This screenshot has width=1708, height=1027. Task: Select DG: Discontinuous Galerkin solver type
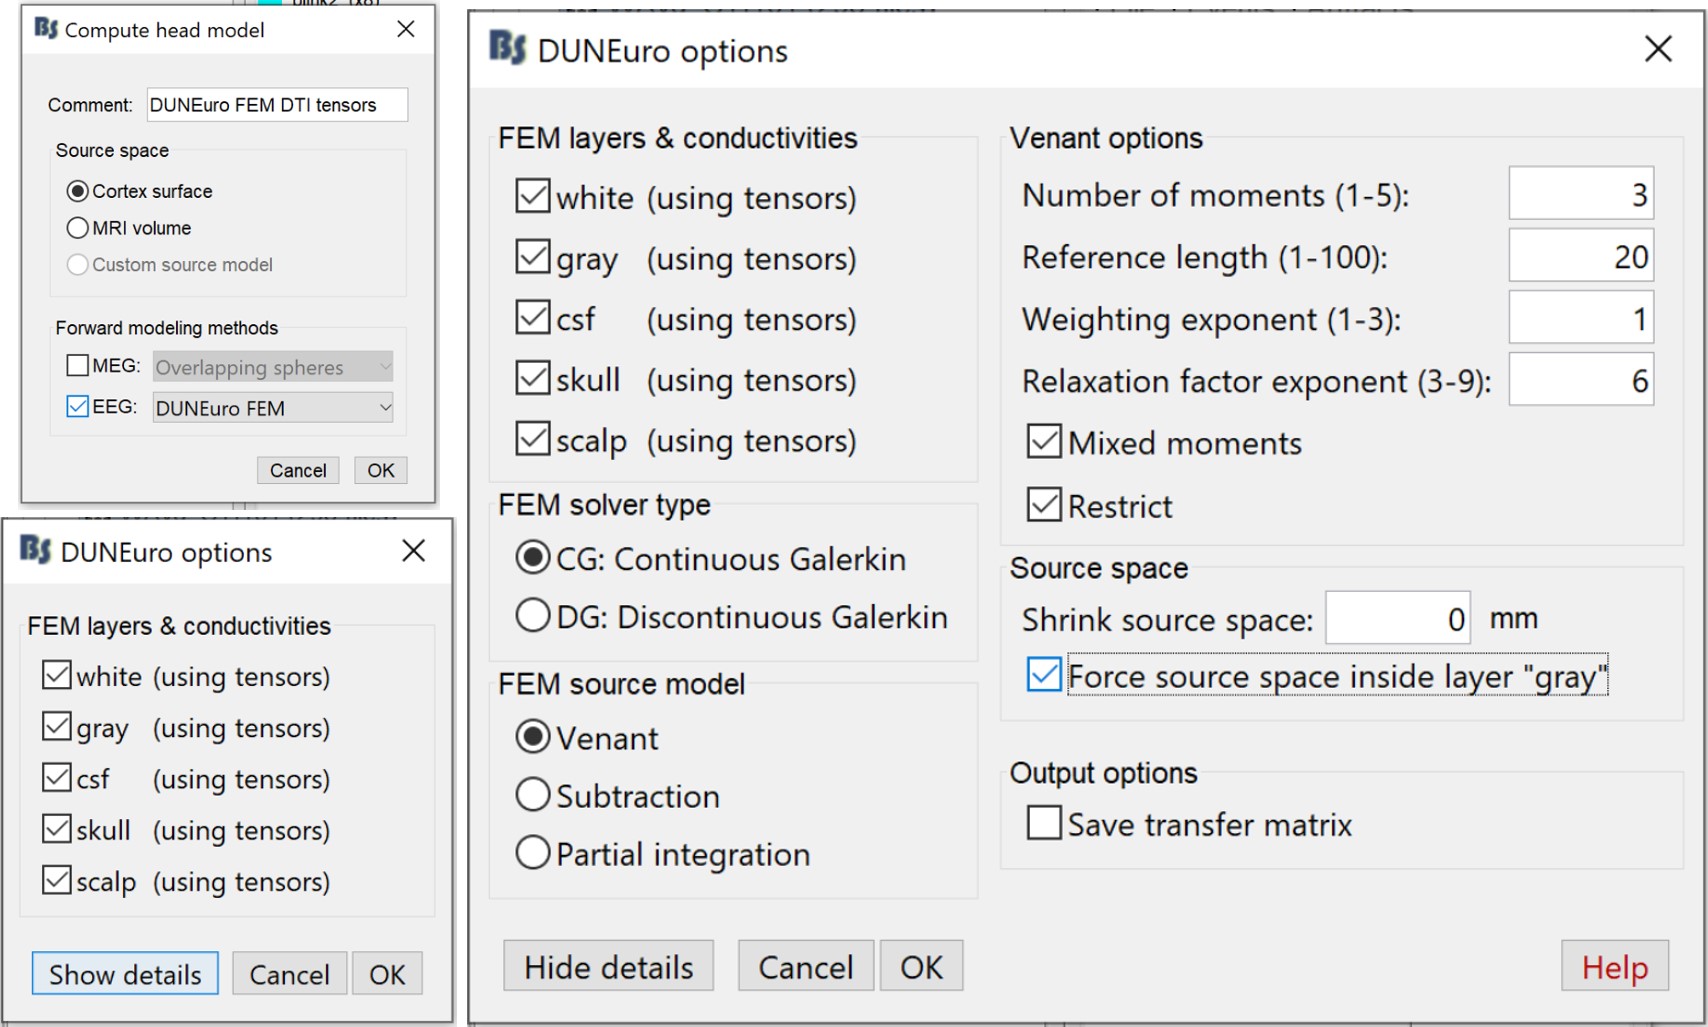(x=533, y=616)
